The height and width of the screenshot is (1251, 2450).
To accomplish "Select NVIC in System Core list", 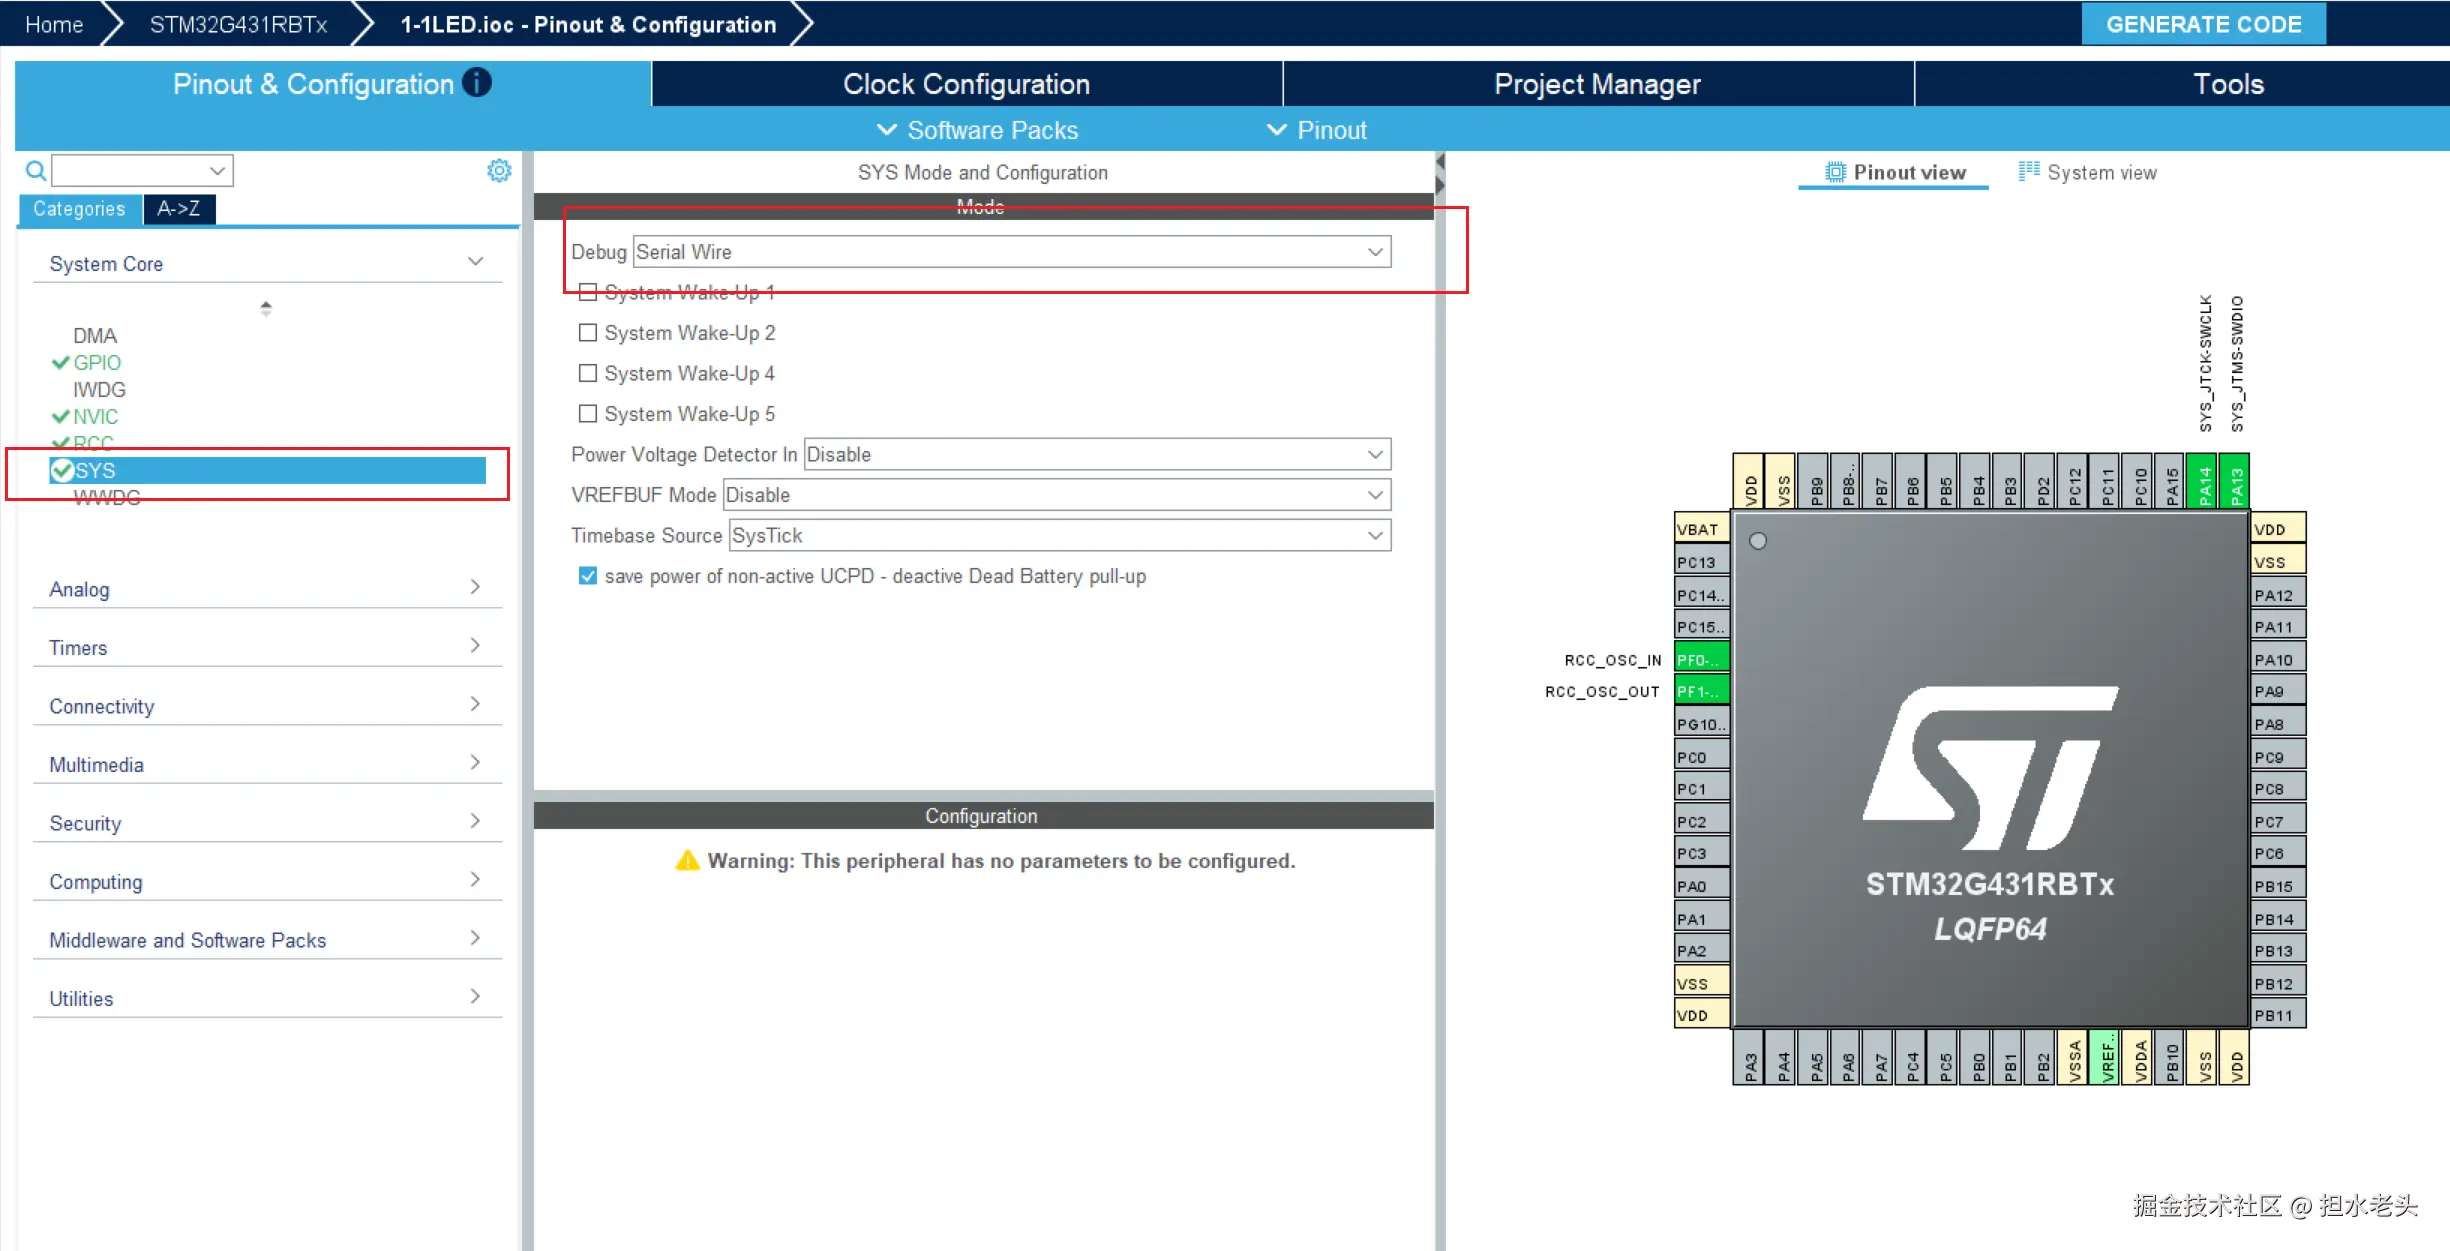I will tap(95, 416).
